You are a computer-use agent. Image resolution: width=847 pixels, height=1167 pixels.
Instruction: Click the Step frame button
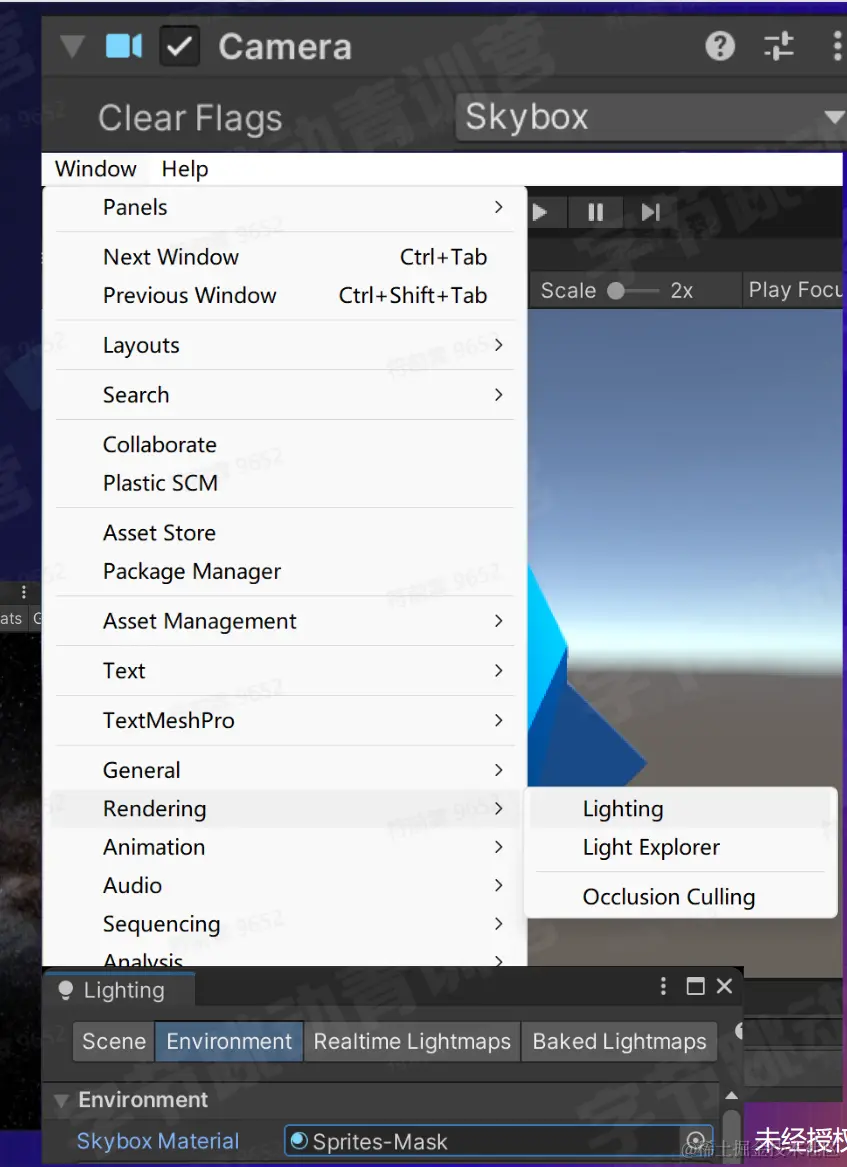point(651,213)
